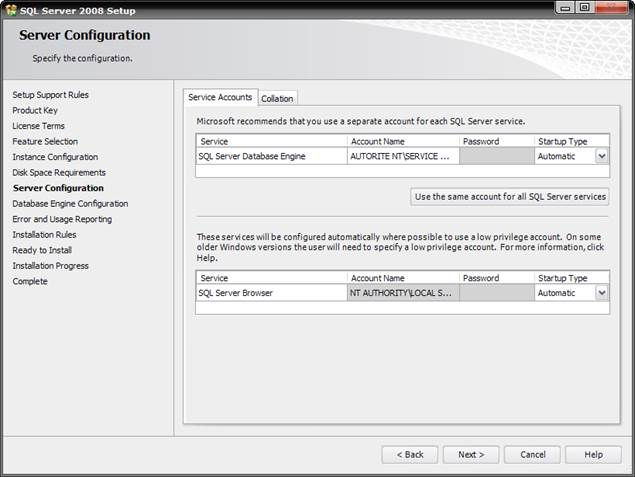Proceed with the Next button
This screenshot has width=635, height=477.
click(471, 455)
